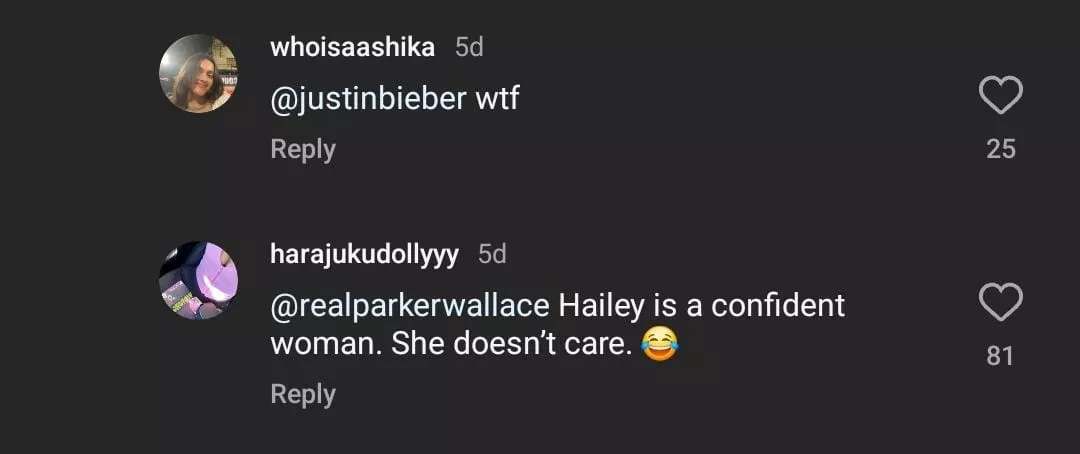Click the "Hailey is a confident" text

701,305
